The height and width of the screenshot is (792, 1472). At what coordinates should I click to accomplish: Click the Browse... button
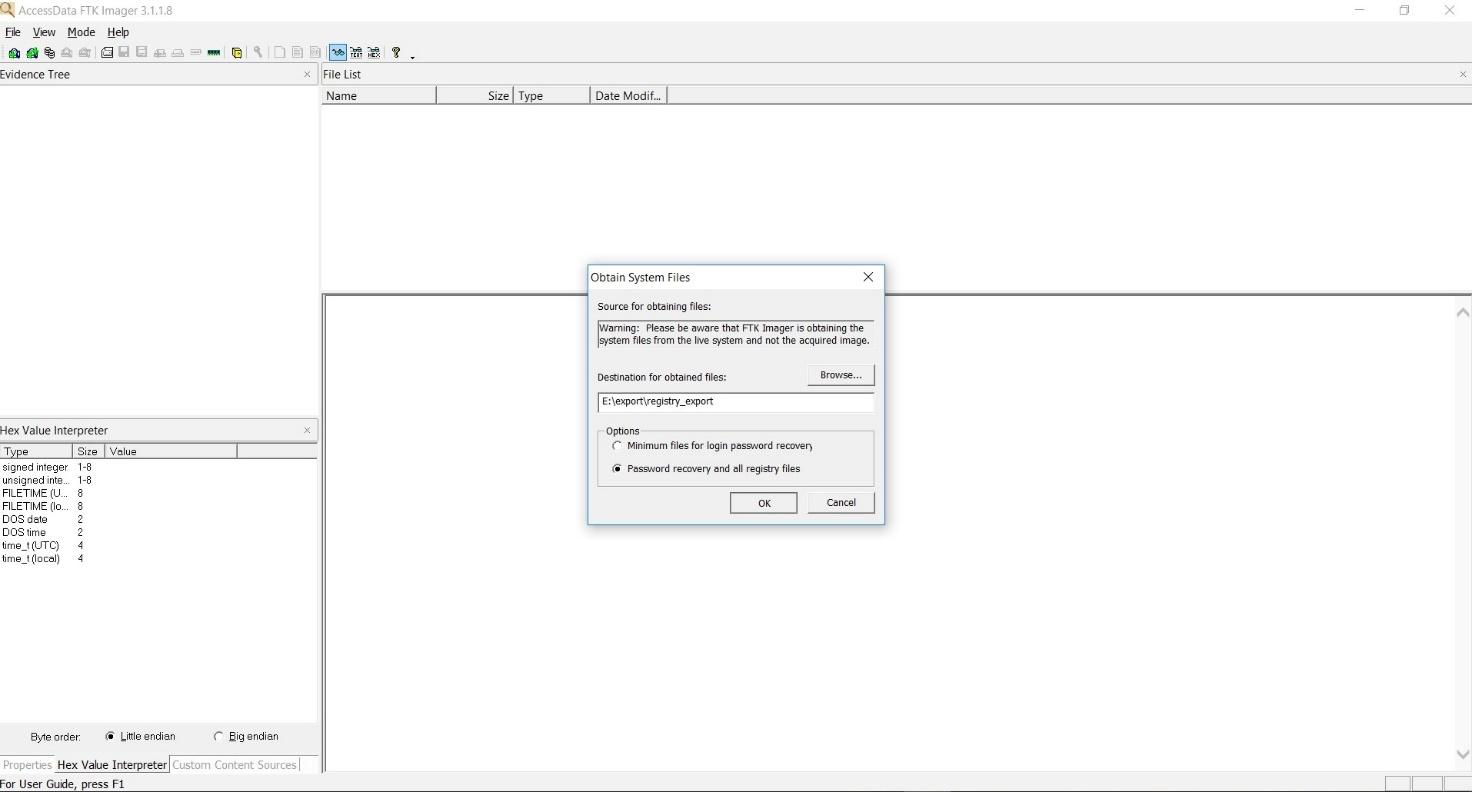[x=840, y=375]
